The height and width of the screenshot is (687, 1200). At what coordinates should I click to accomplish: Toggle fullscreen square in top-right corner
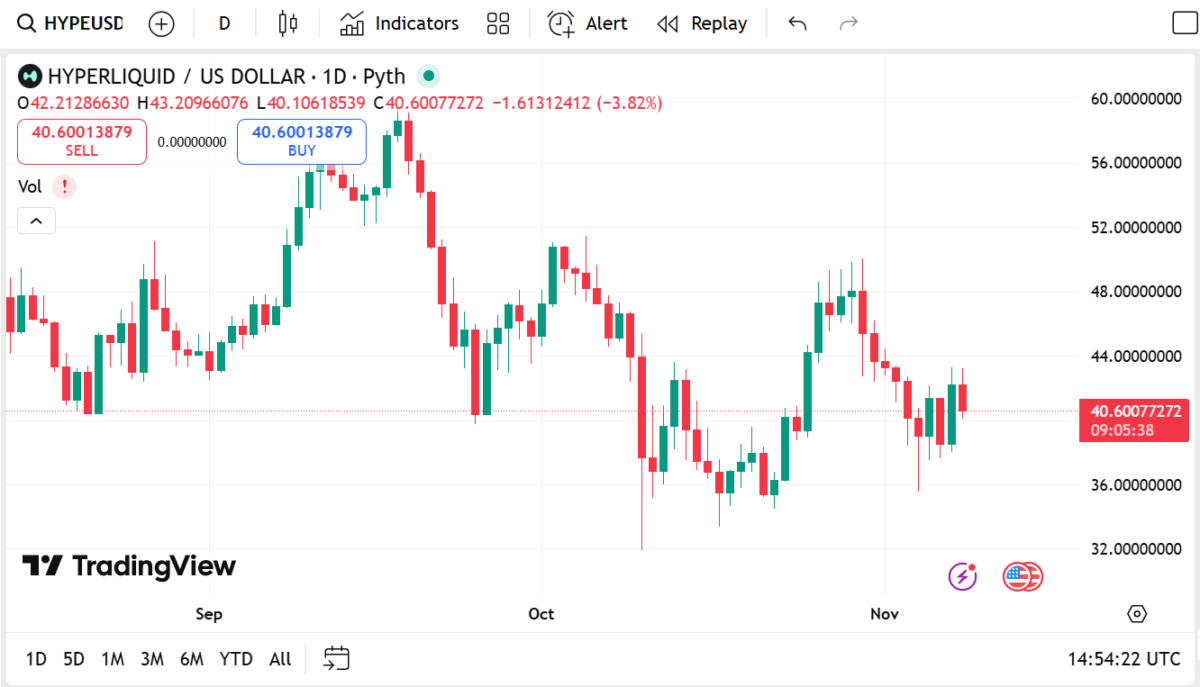coord(1185,24)
